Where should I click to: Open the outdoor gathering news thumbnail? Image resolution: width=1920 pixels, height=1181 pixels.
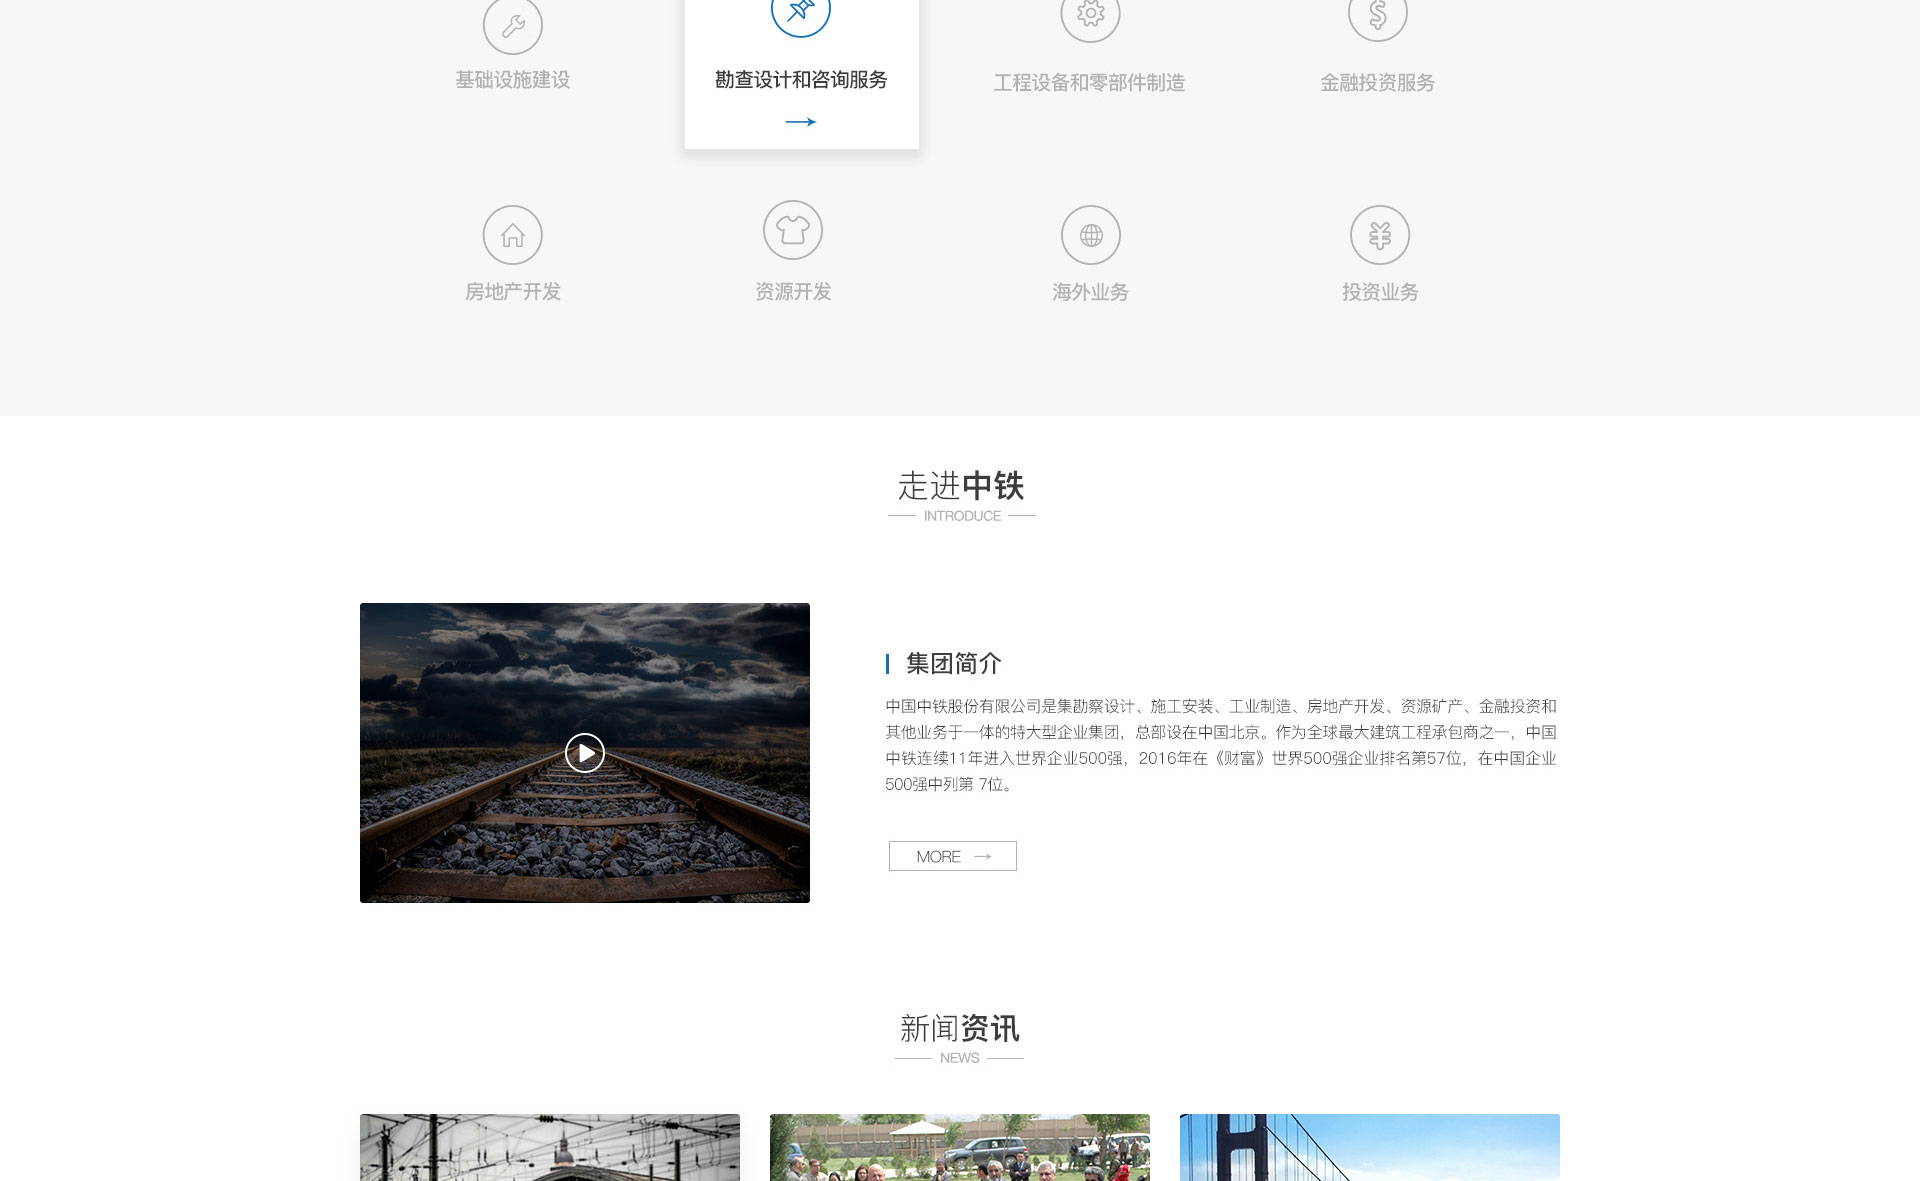tap(960, 1147)
